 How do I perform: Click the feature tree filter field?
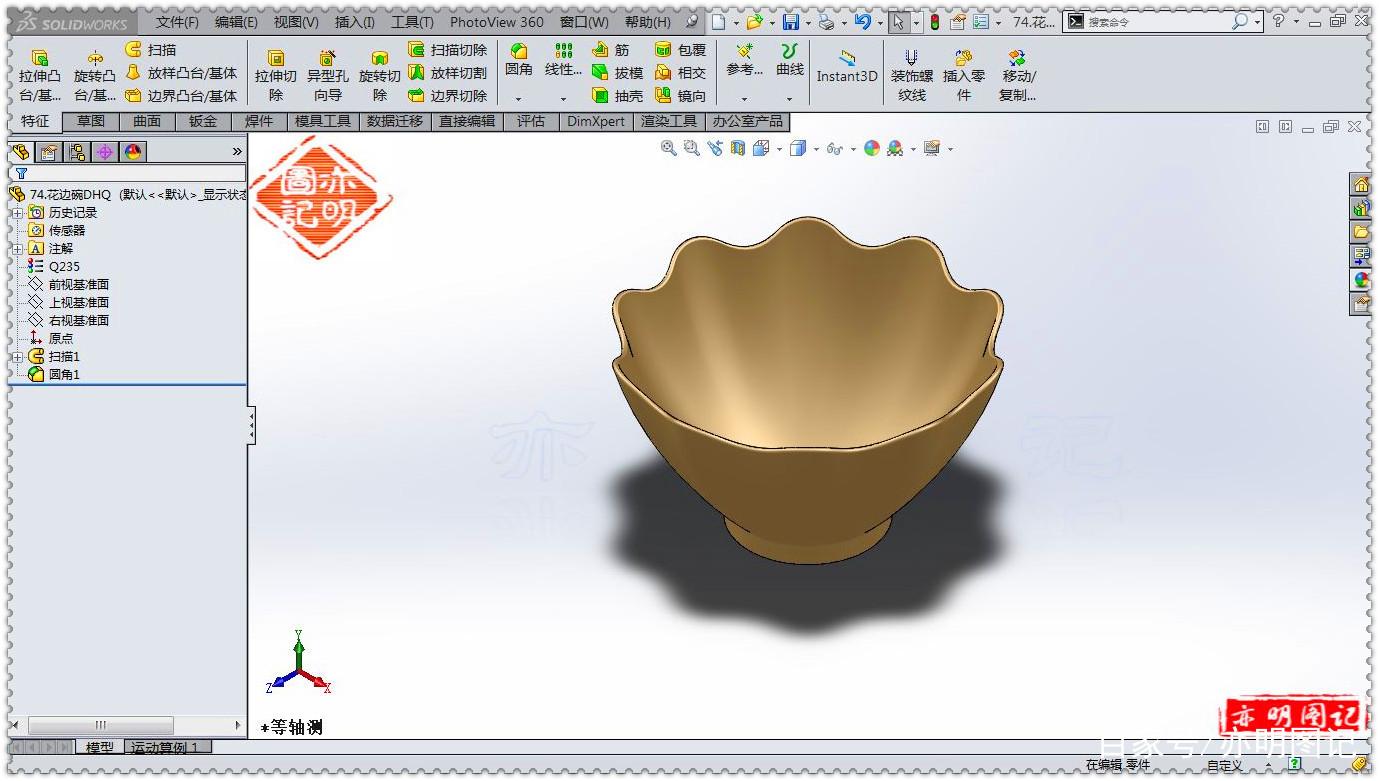(128, 173)
